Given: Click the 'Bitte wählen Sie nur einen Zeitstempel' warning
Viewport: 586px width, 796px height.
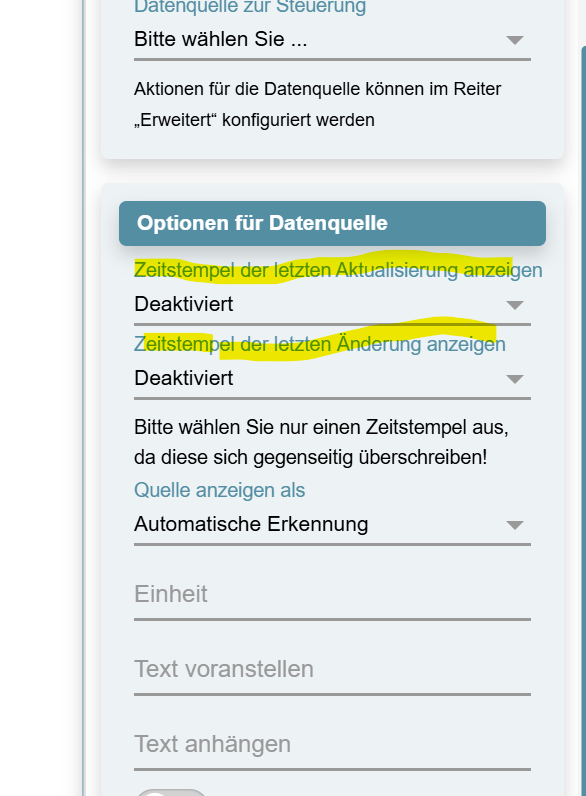Looking at the screenshot, I should [x=321, y=442].
